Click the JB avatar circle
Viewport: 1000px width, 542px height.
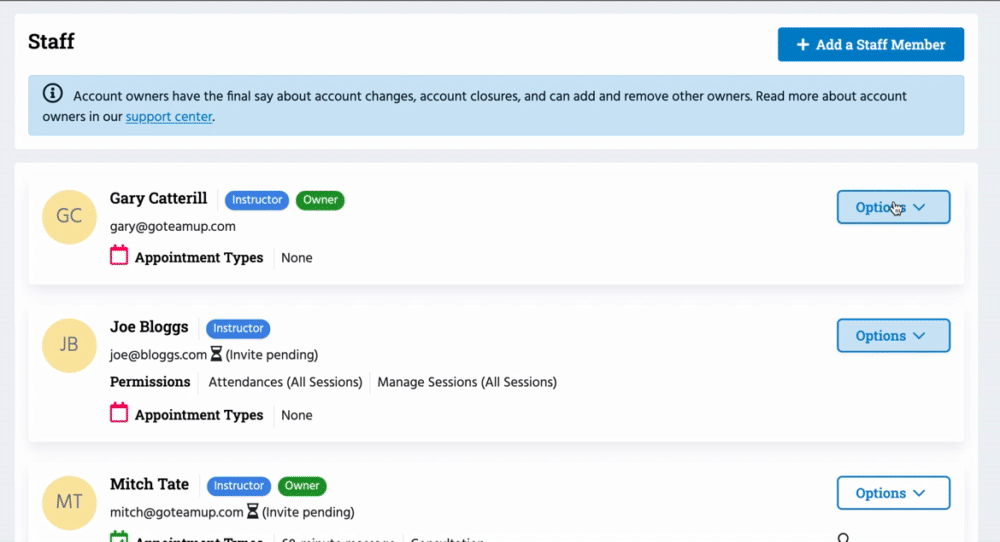pyautogui.click(x=69, y=345)
